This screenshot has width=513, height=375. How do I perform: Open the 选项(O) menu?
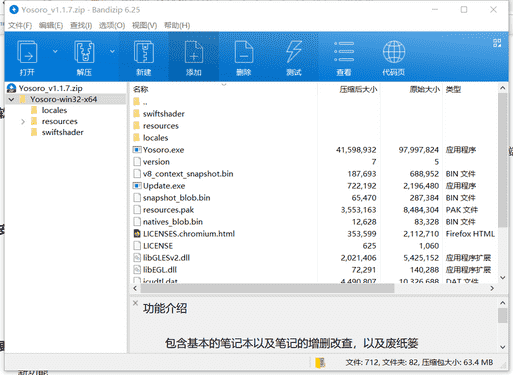(112, 25)
